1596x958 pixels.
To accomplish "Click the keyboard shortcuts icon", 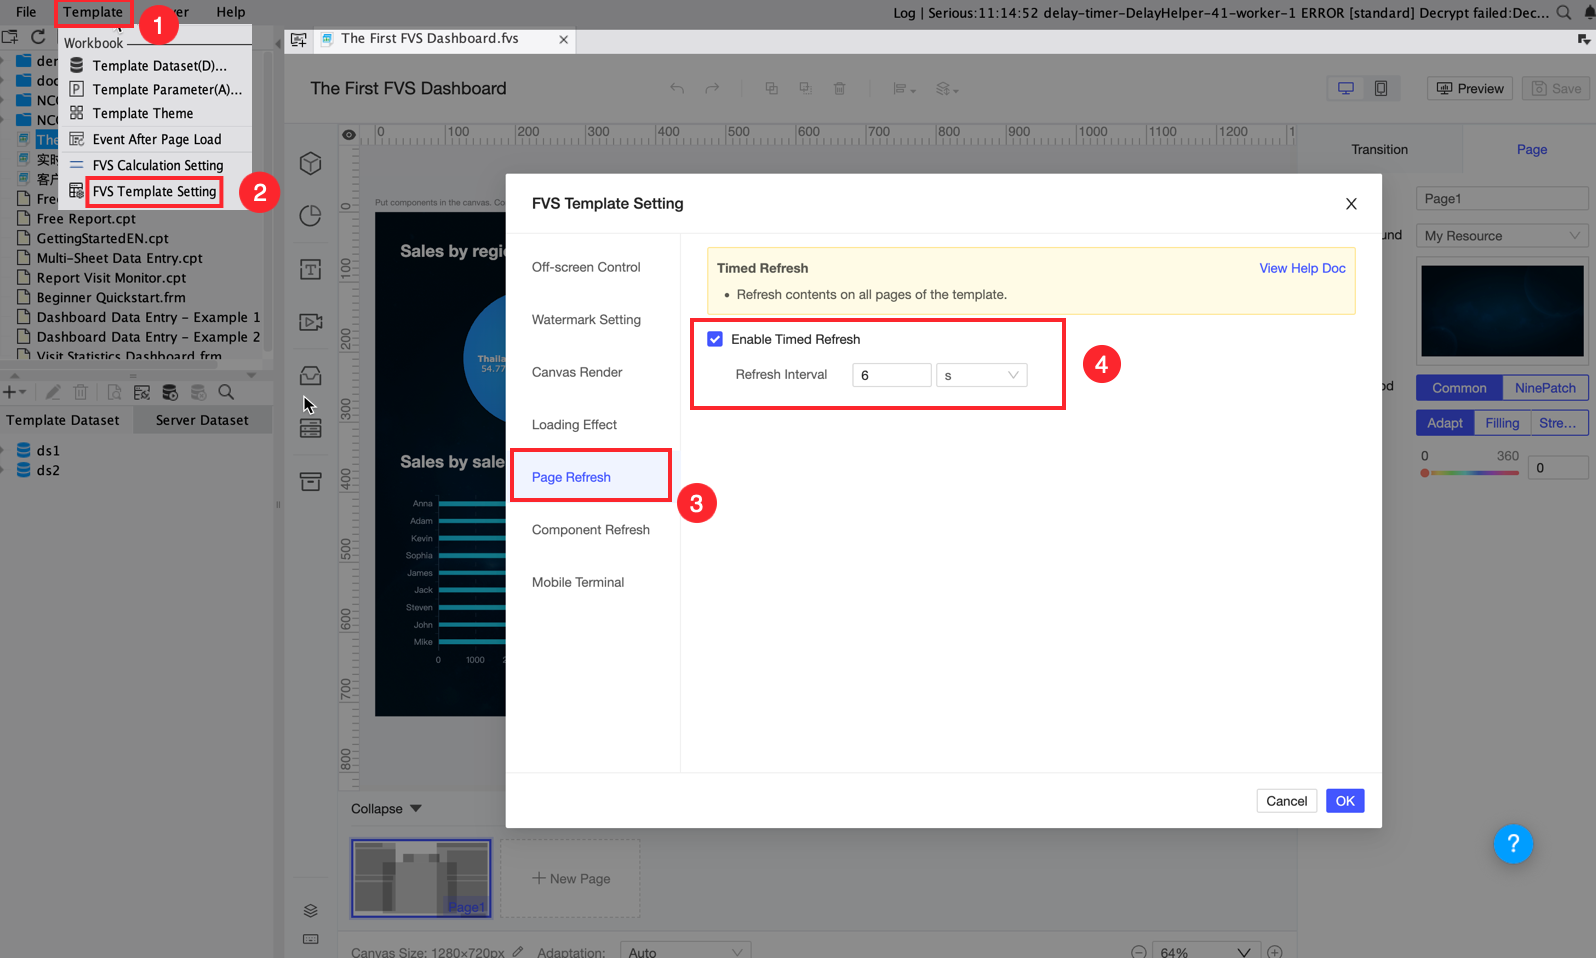I will click(311, 939).
